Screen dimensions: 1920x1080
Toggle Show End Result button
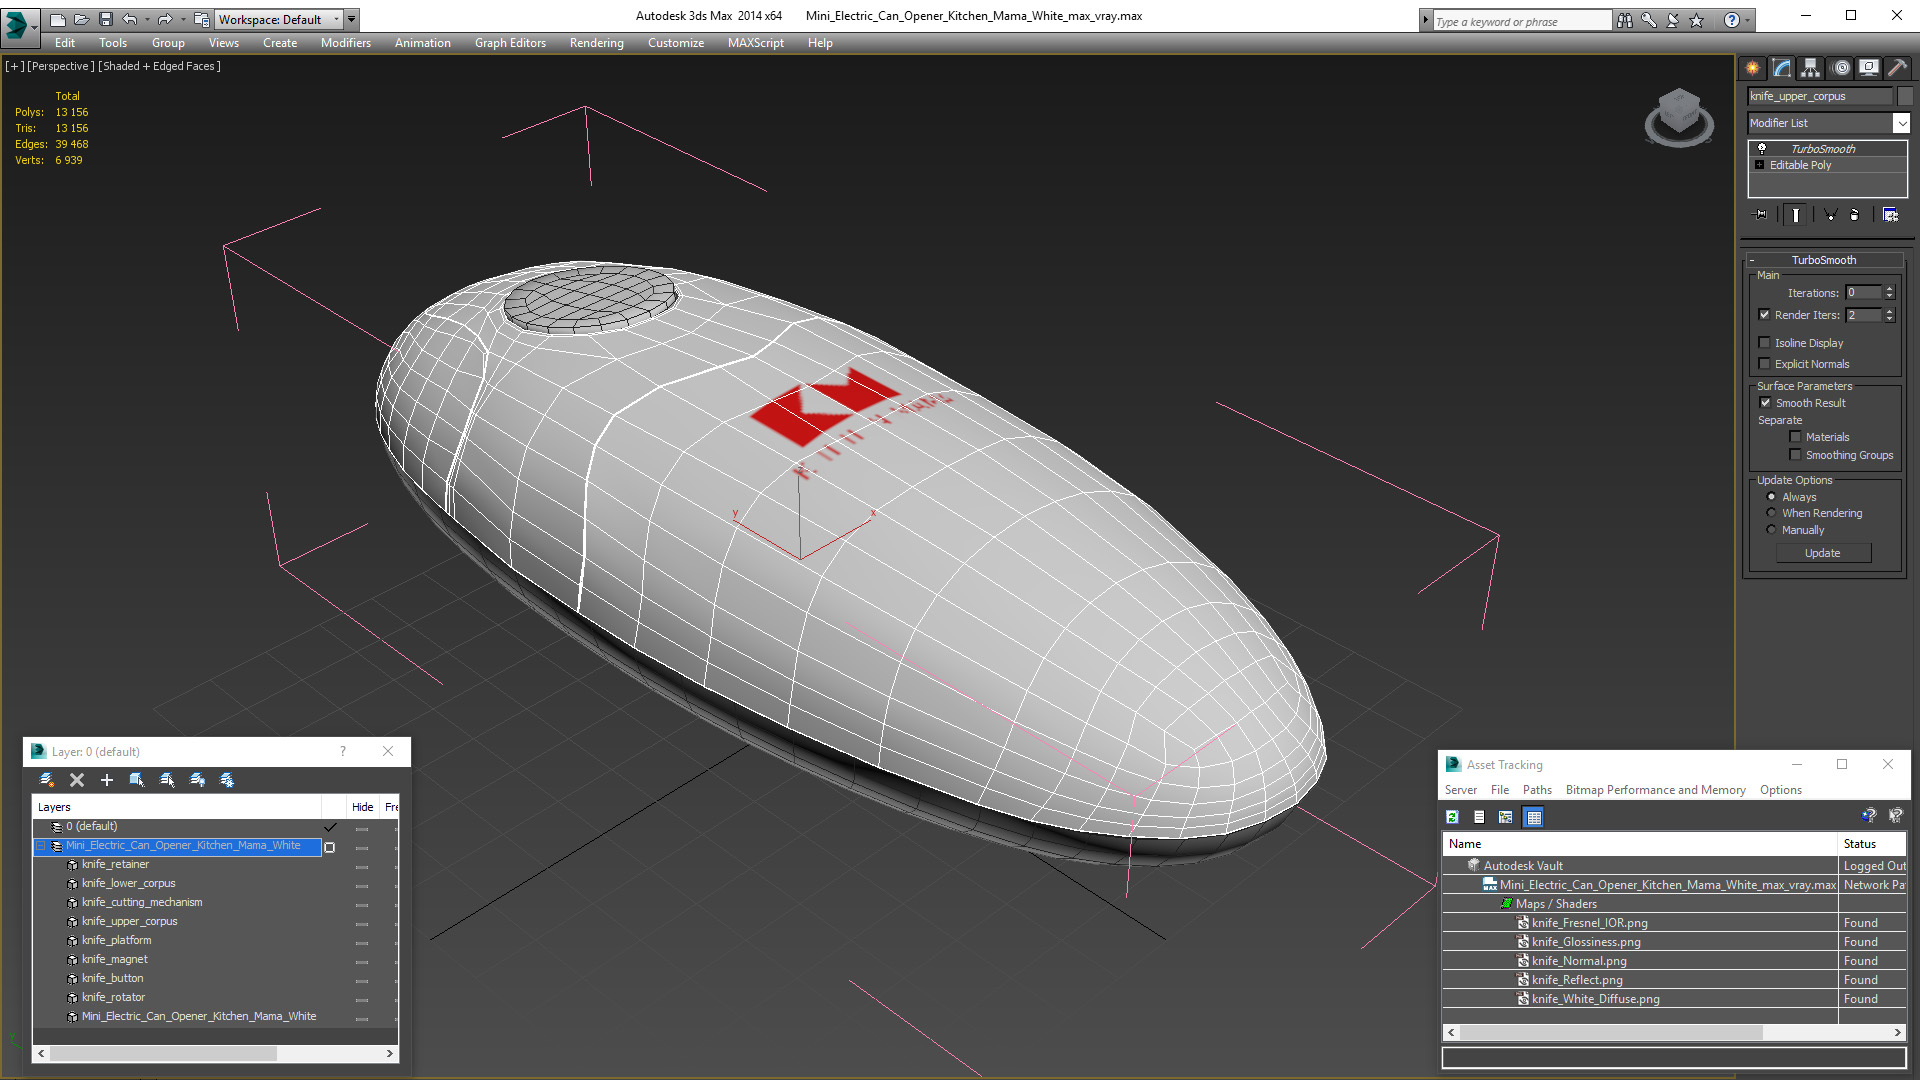(1796, 215)
